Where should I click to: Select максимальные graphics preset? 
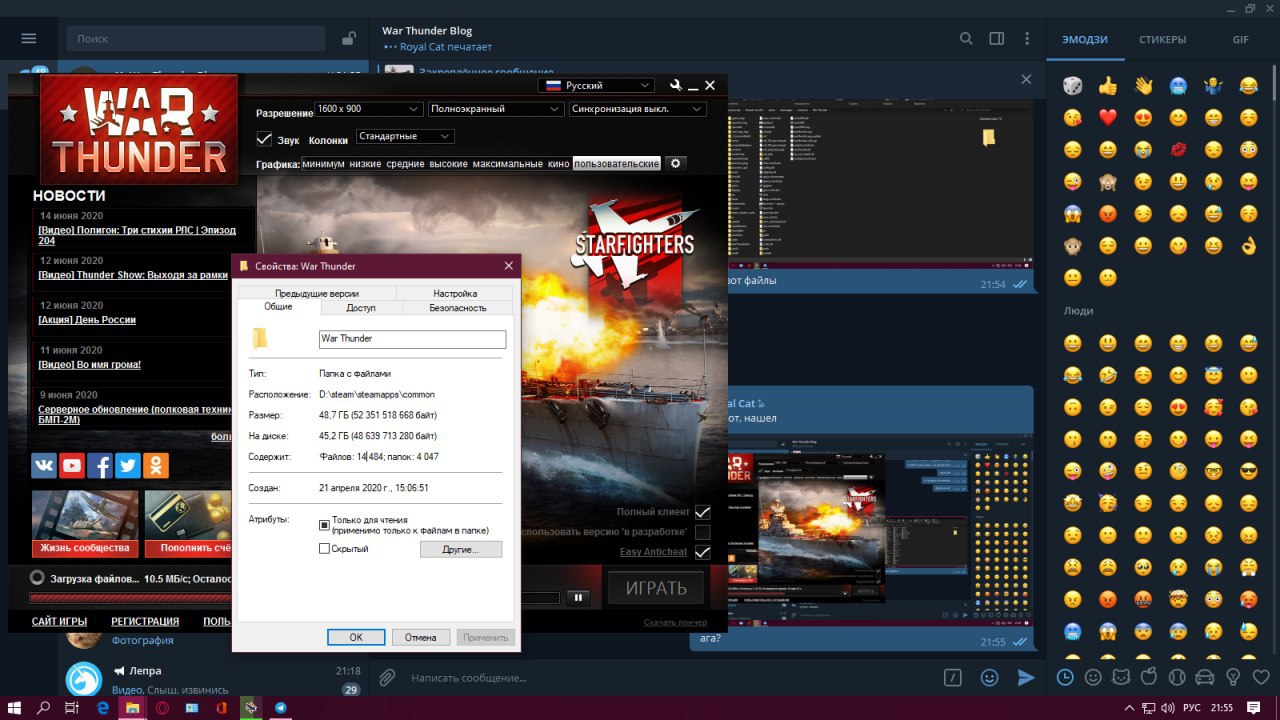point(507,163)
